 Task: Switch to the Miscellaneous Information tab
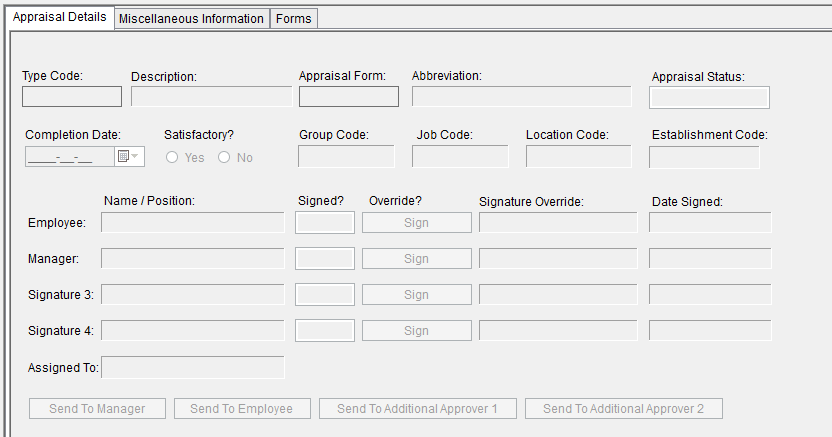192,19
